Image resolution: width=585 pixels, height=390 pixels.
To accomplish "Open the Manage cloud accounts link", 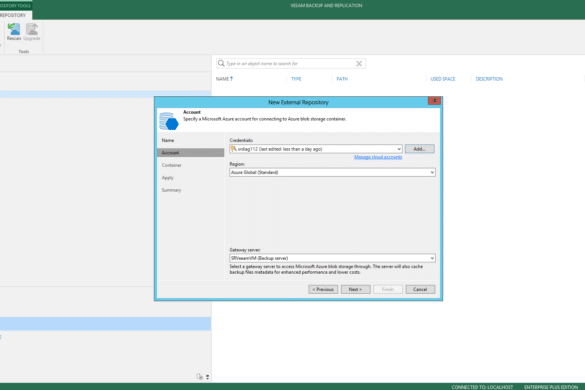I will [378, 157].
